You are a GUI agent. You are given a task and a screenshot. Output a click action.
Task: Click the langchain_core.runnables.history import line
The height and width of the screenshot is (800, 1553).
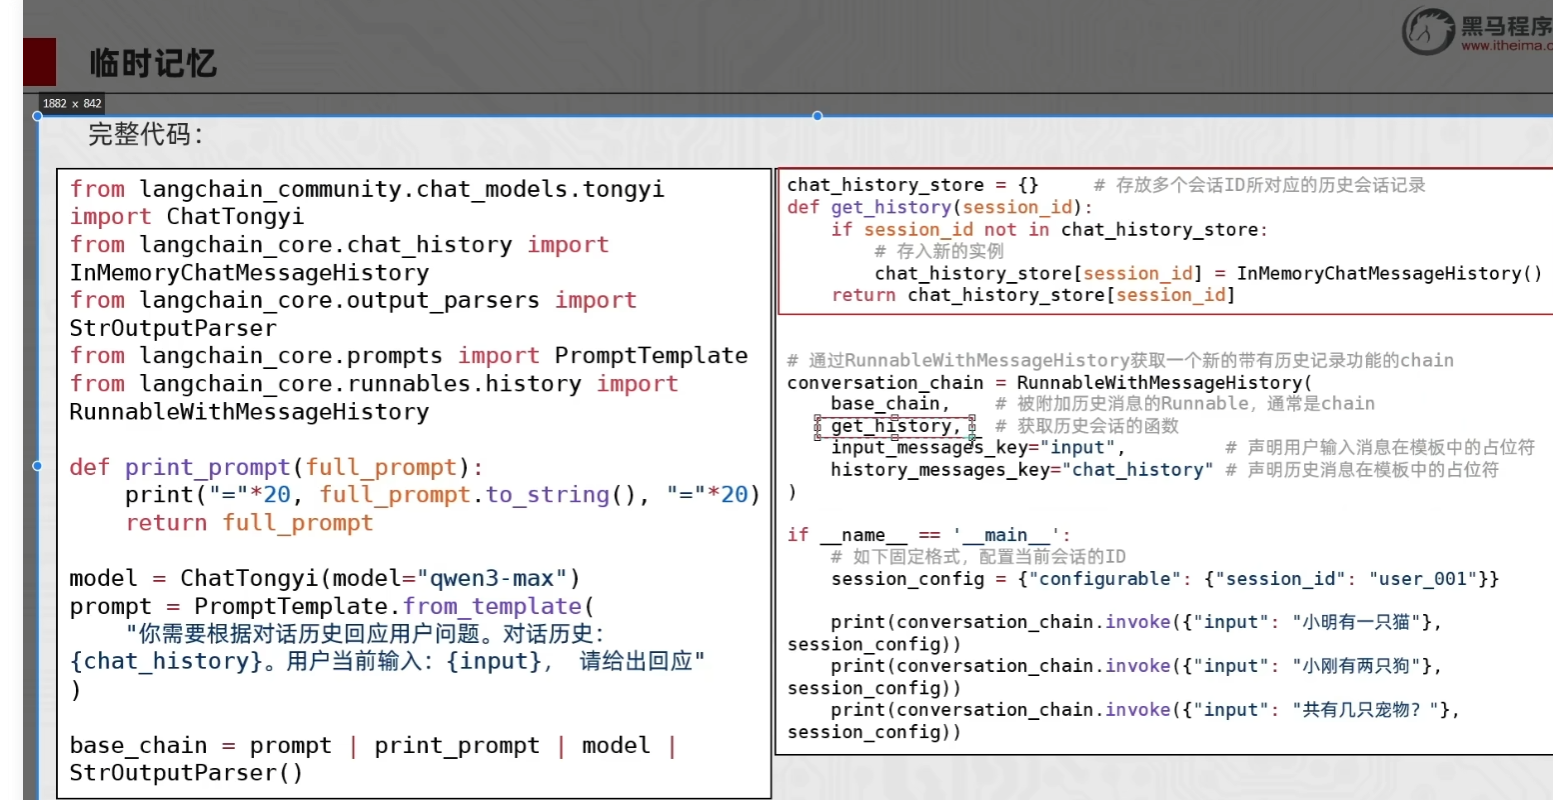374,384
